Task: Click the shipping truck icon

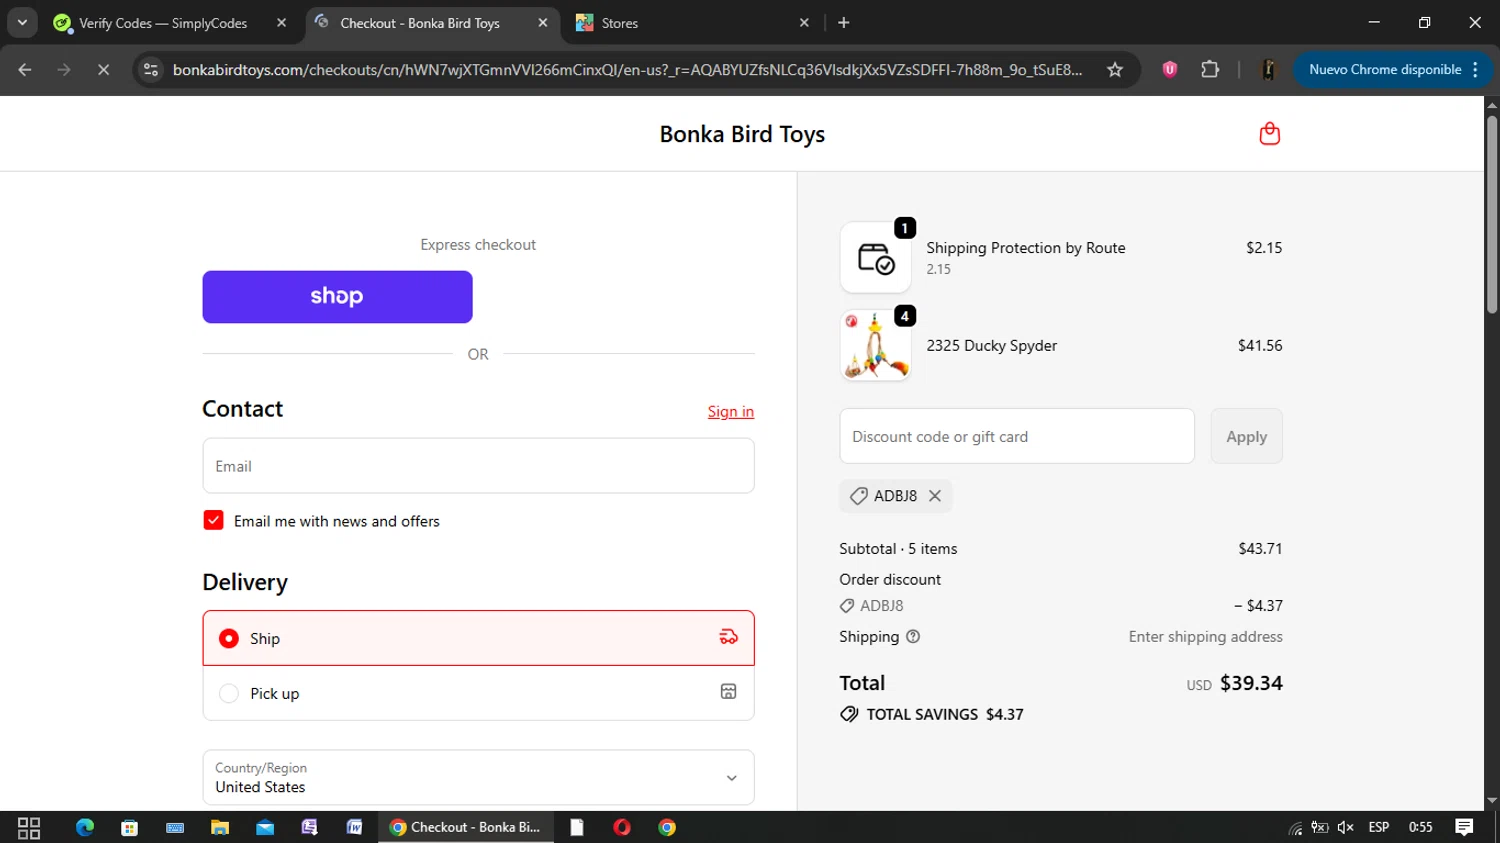Action: click(729, 637)
